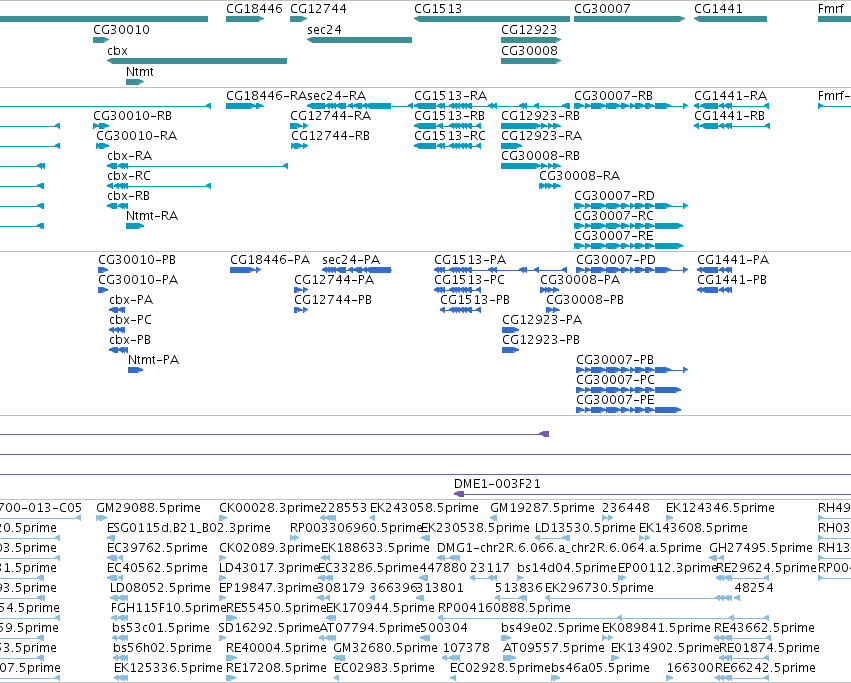Image resolution: width=851 pixels, height=683 pixels.
Task: Open the CG30008-RA transcript label
Action: click(x=579, y=176)
